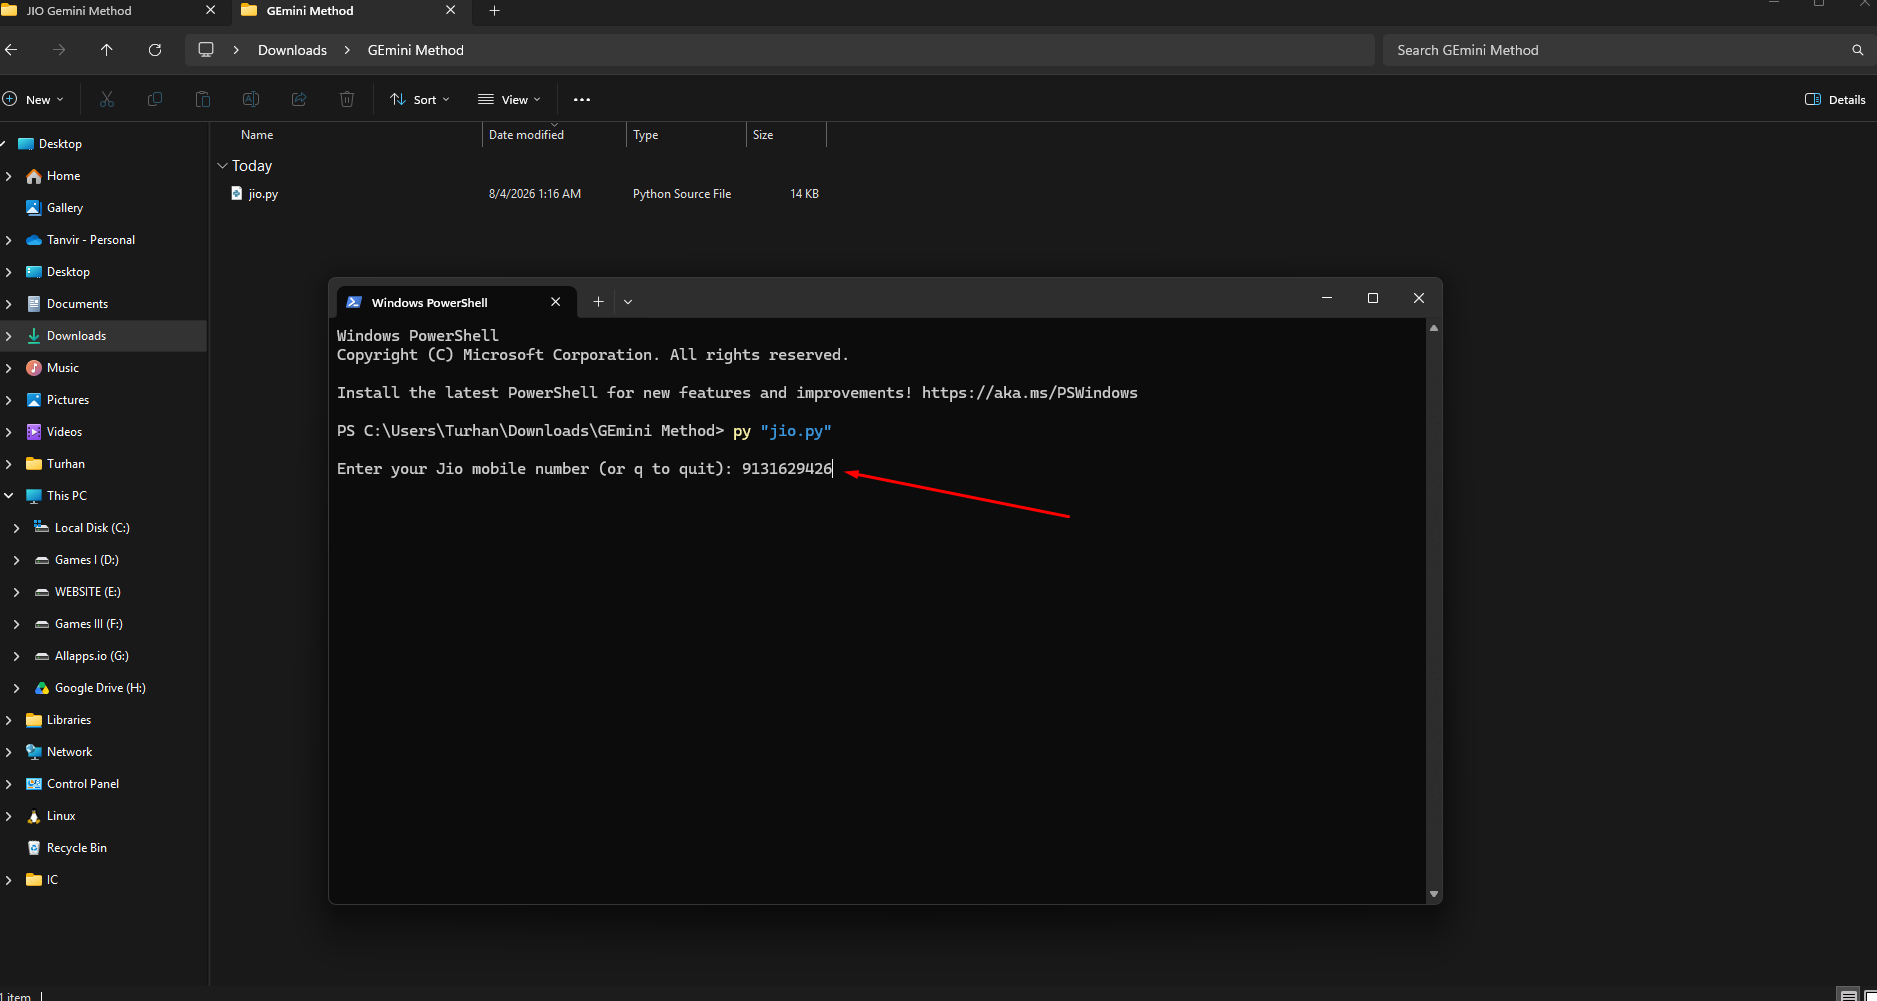1877x1001 pixels.
Task: Select Downloads in the sidebar
Action: [76, 336]
